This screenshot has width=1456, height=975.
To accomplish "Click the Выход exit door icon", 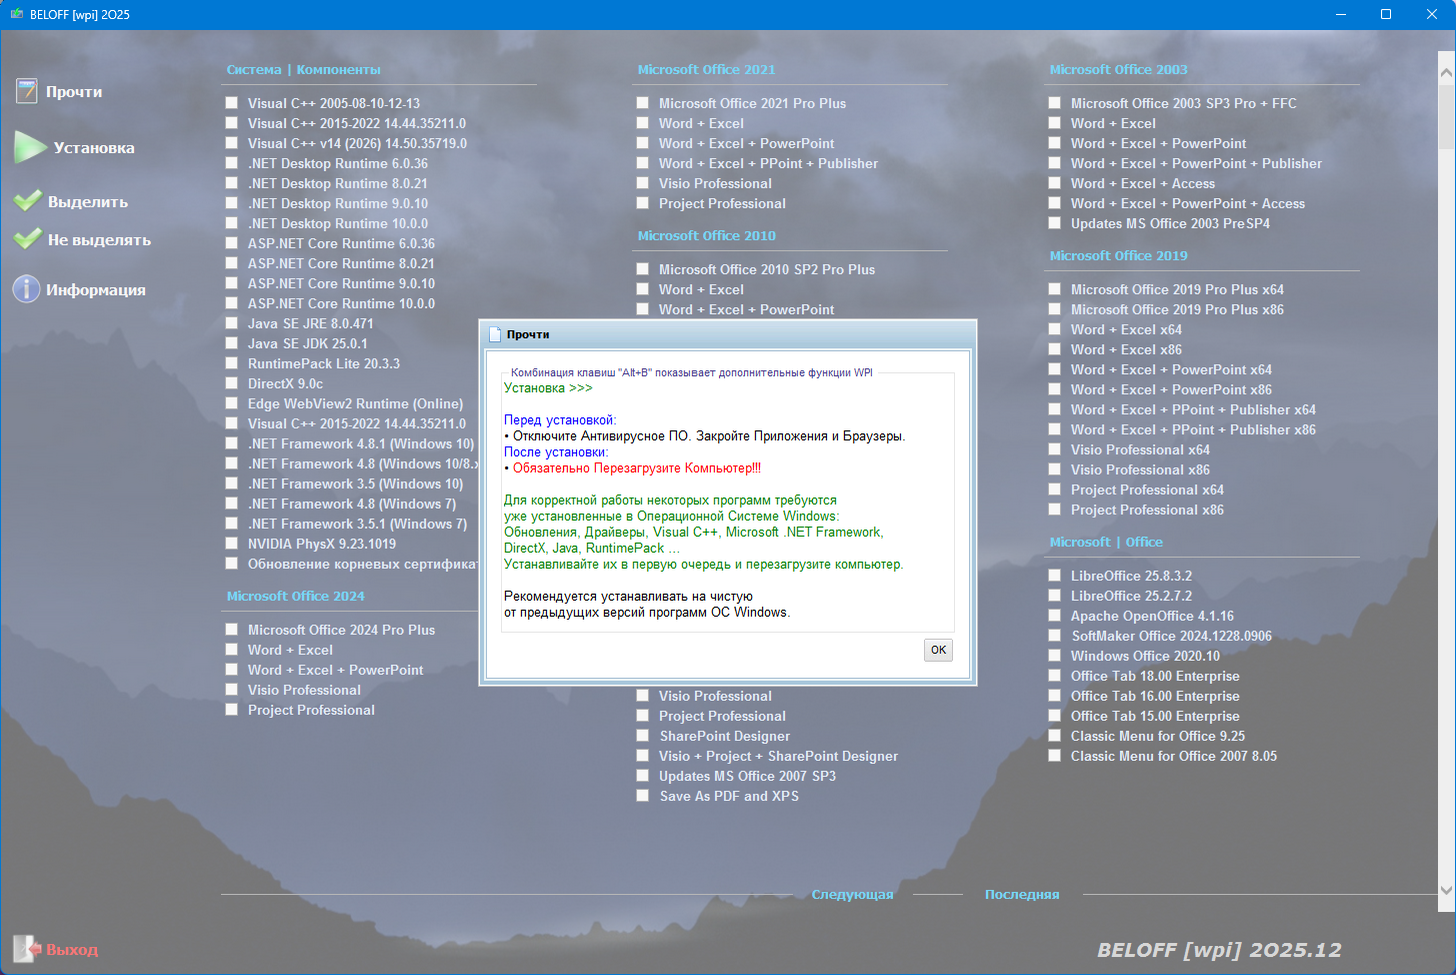I will coord(25,948).
